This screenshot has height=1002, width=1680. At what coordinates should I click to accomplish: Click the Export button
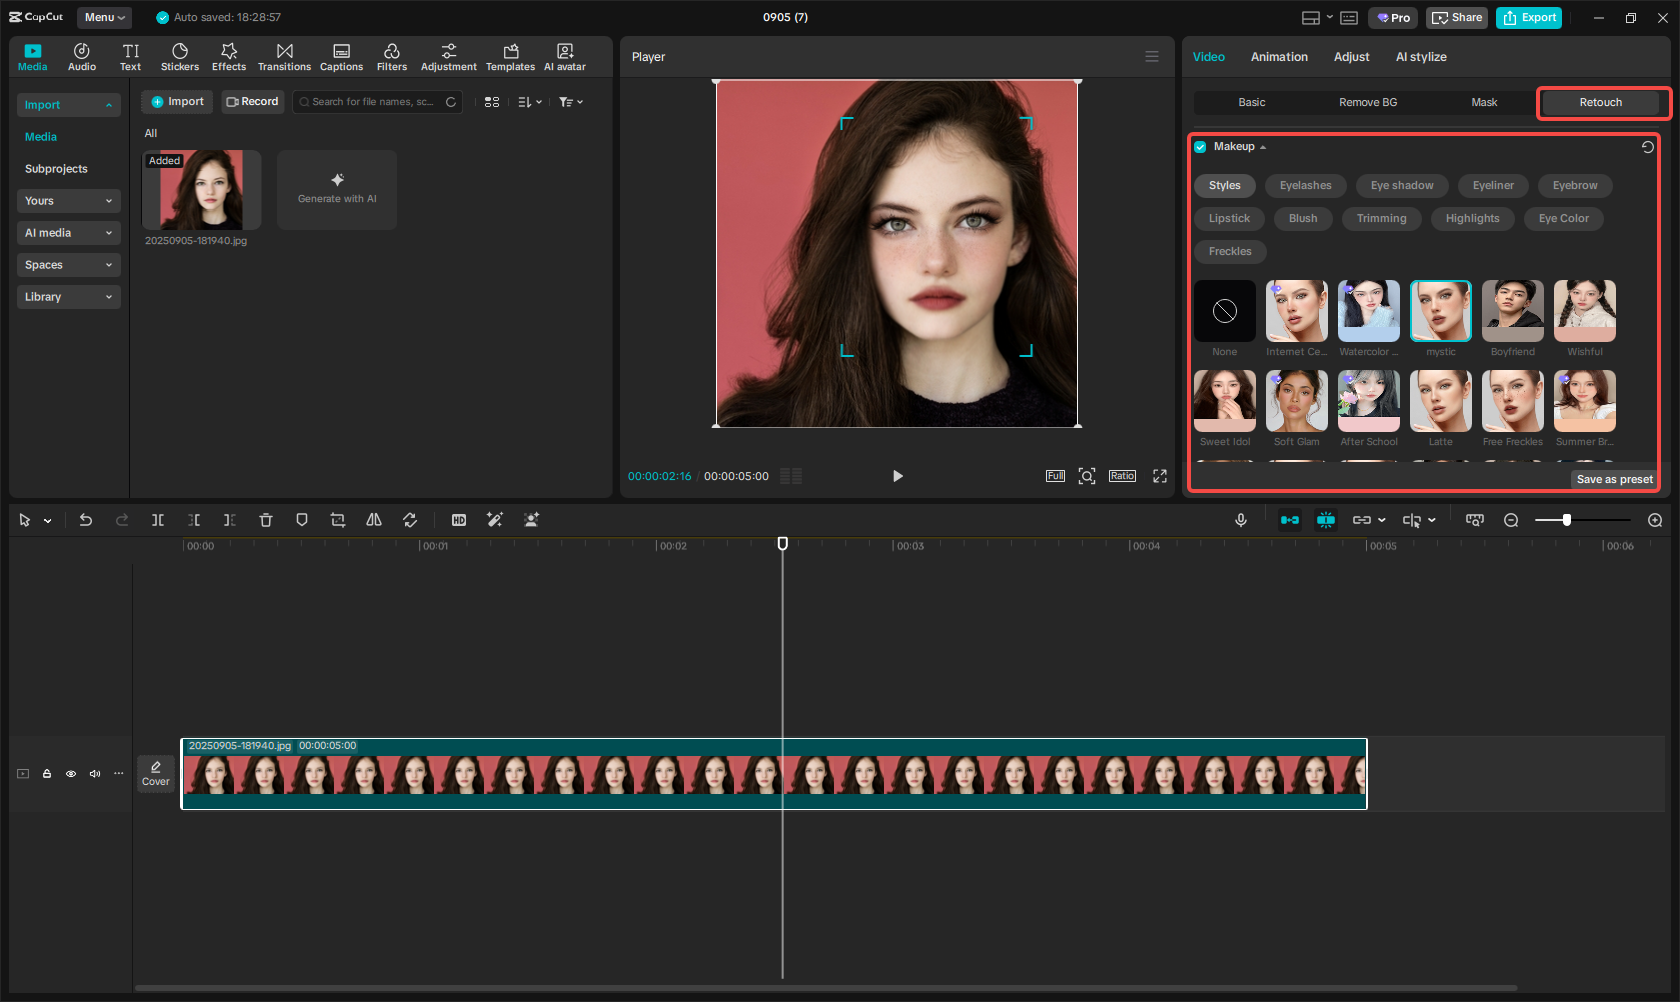(1528, 17)
